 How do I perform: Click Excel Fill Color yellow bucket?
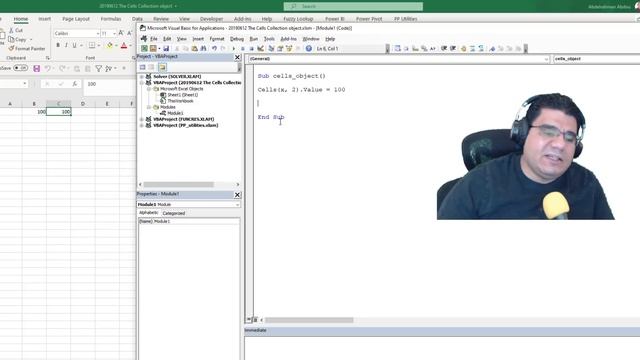[109, 46]
